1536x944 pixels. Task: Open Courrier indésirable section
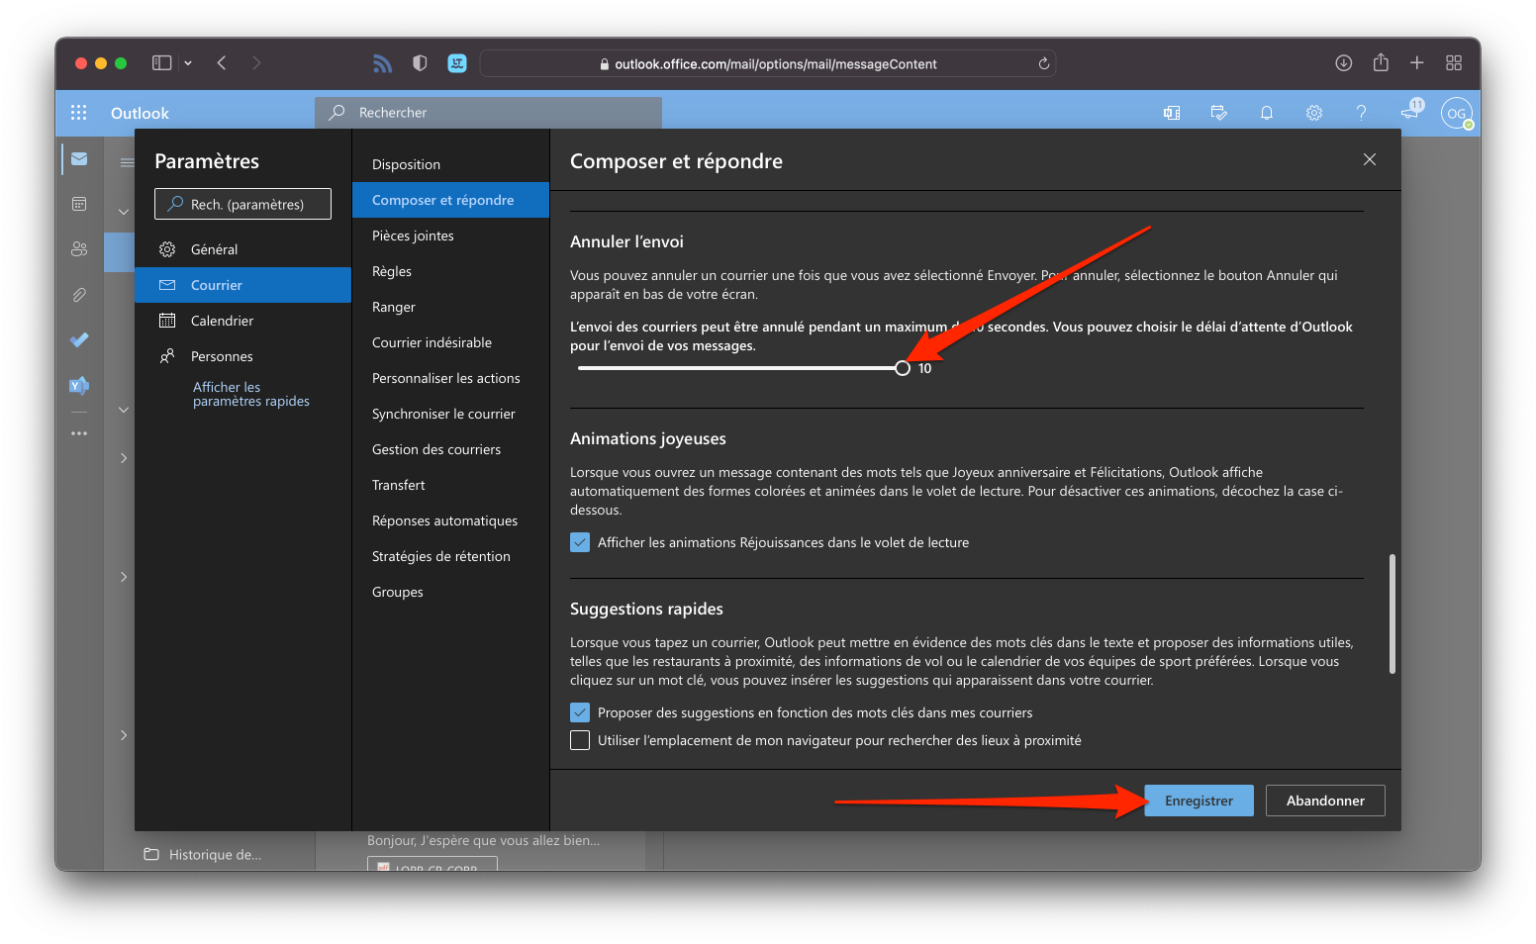coord(450,343)
